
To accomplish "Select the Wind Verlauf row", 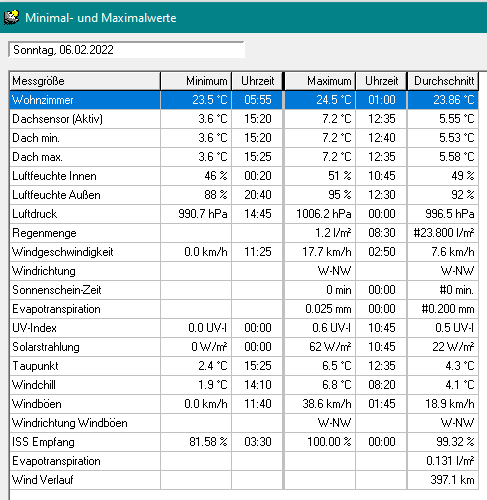I will click(244, 480).
